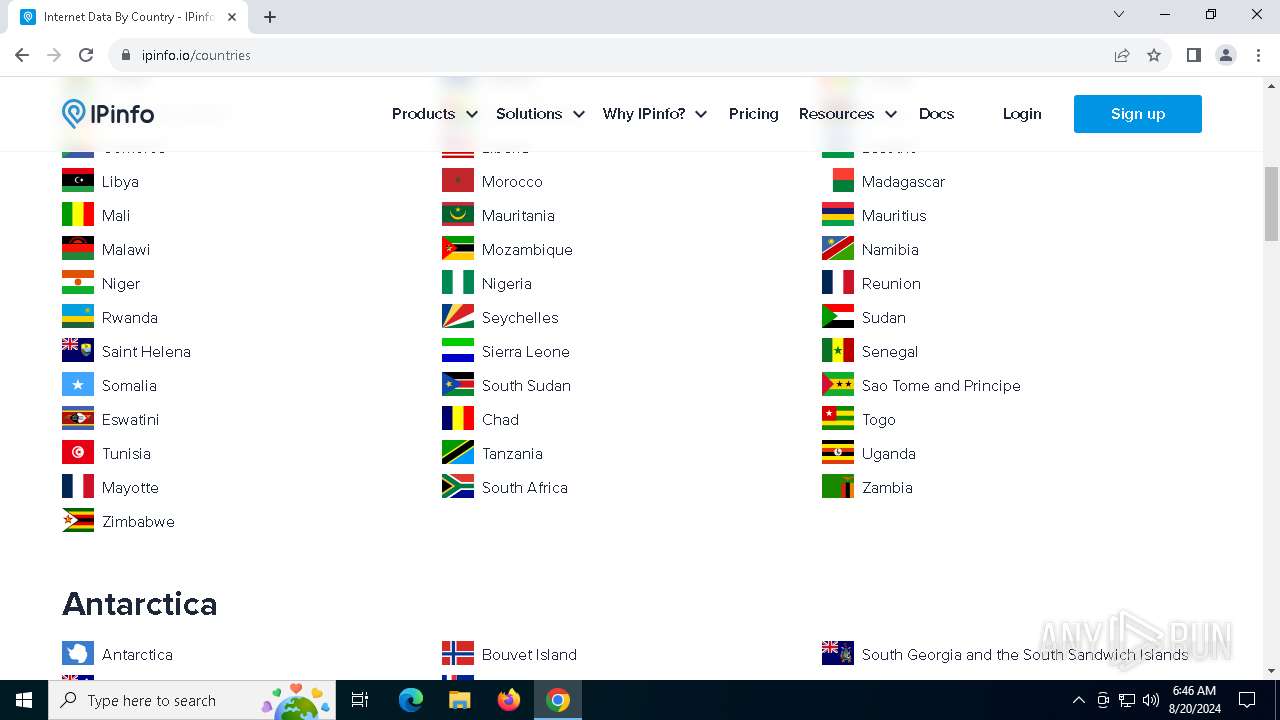
Task: Click the Zimbabwe flag icon
Action: [x=78, y=521]
